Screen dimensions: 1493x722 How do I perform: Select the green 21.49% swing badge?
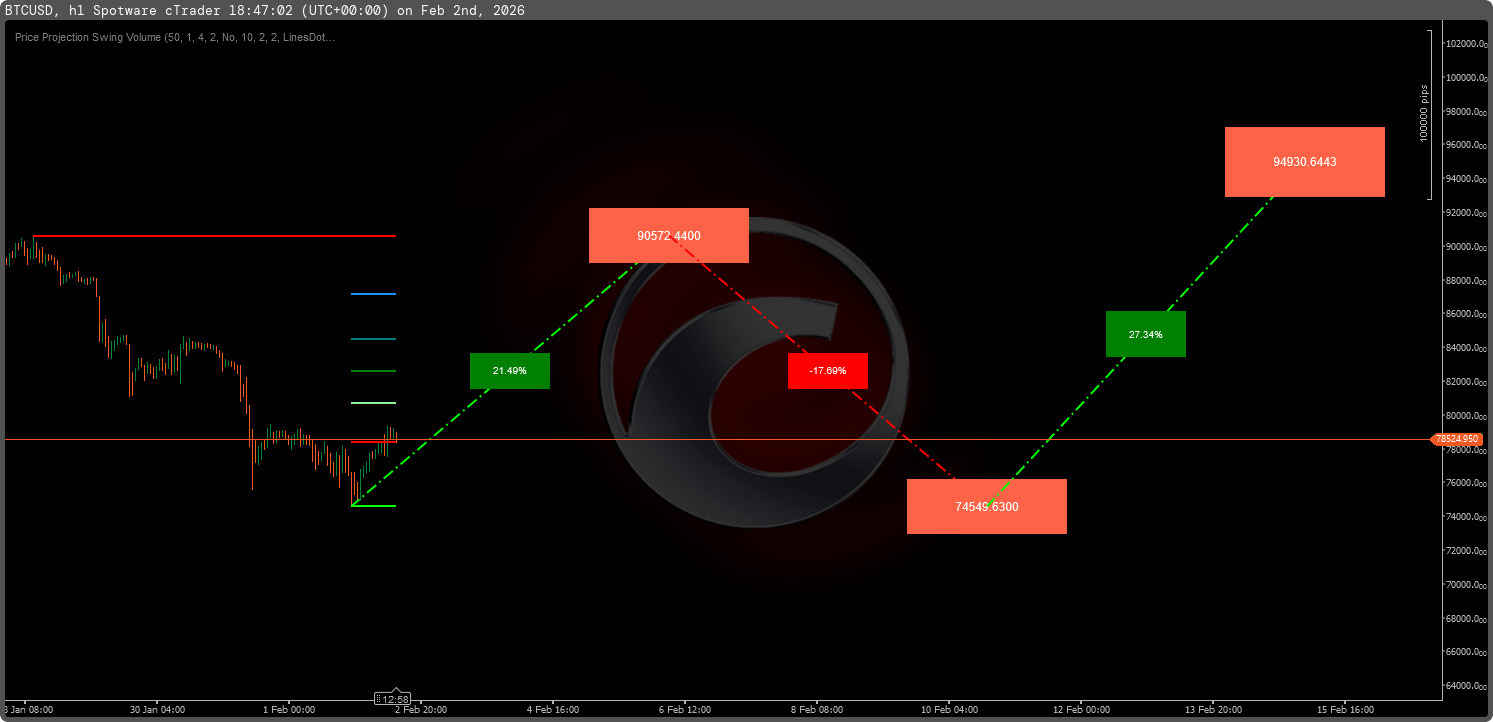pyautogui.click(x=509, y=370)
